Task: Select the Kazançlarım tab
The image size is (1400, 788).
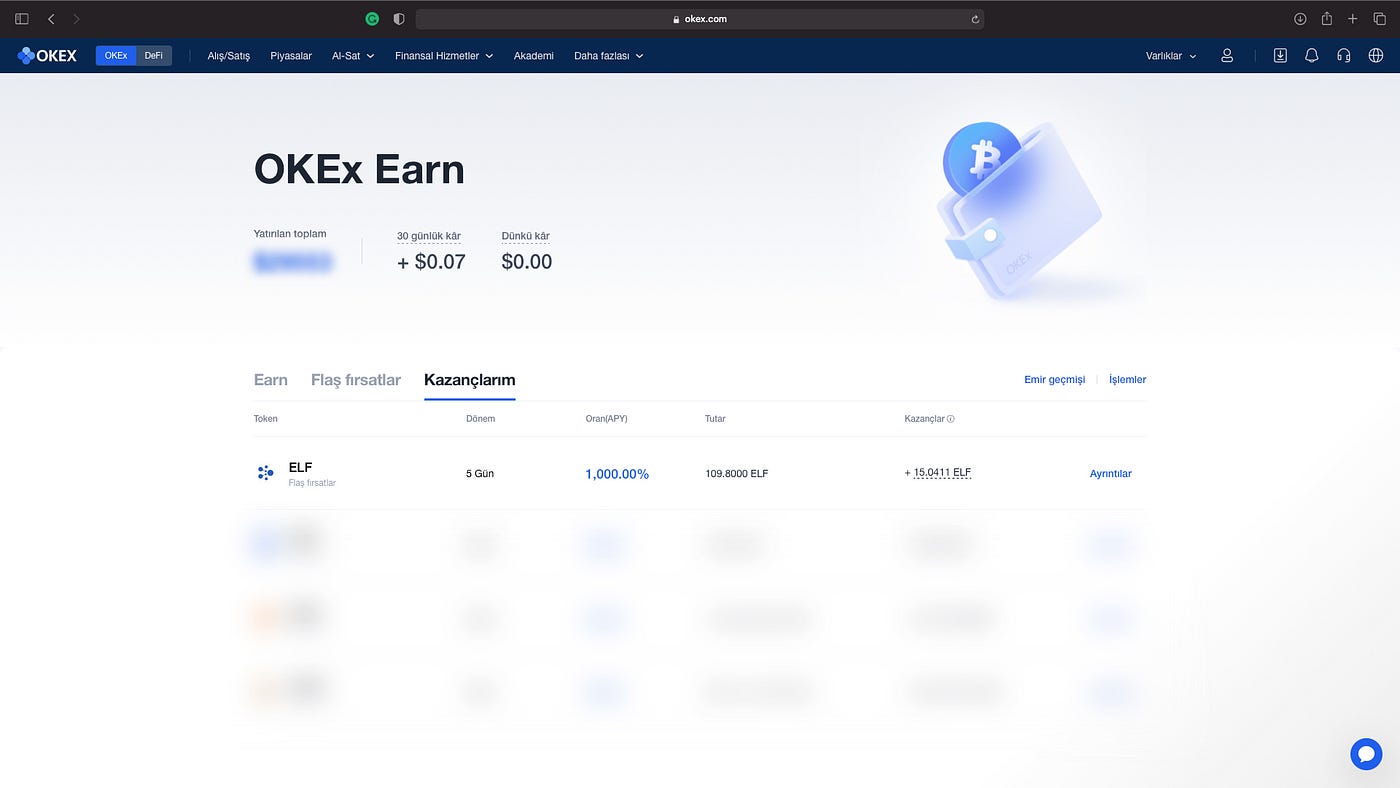Action: tap(470, 380)
